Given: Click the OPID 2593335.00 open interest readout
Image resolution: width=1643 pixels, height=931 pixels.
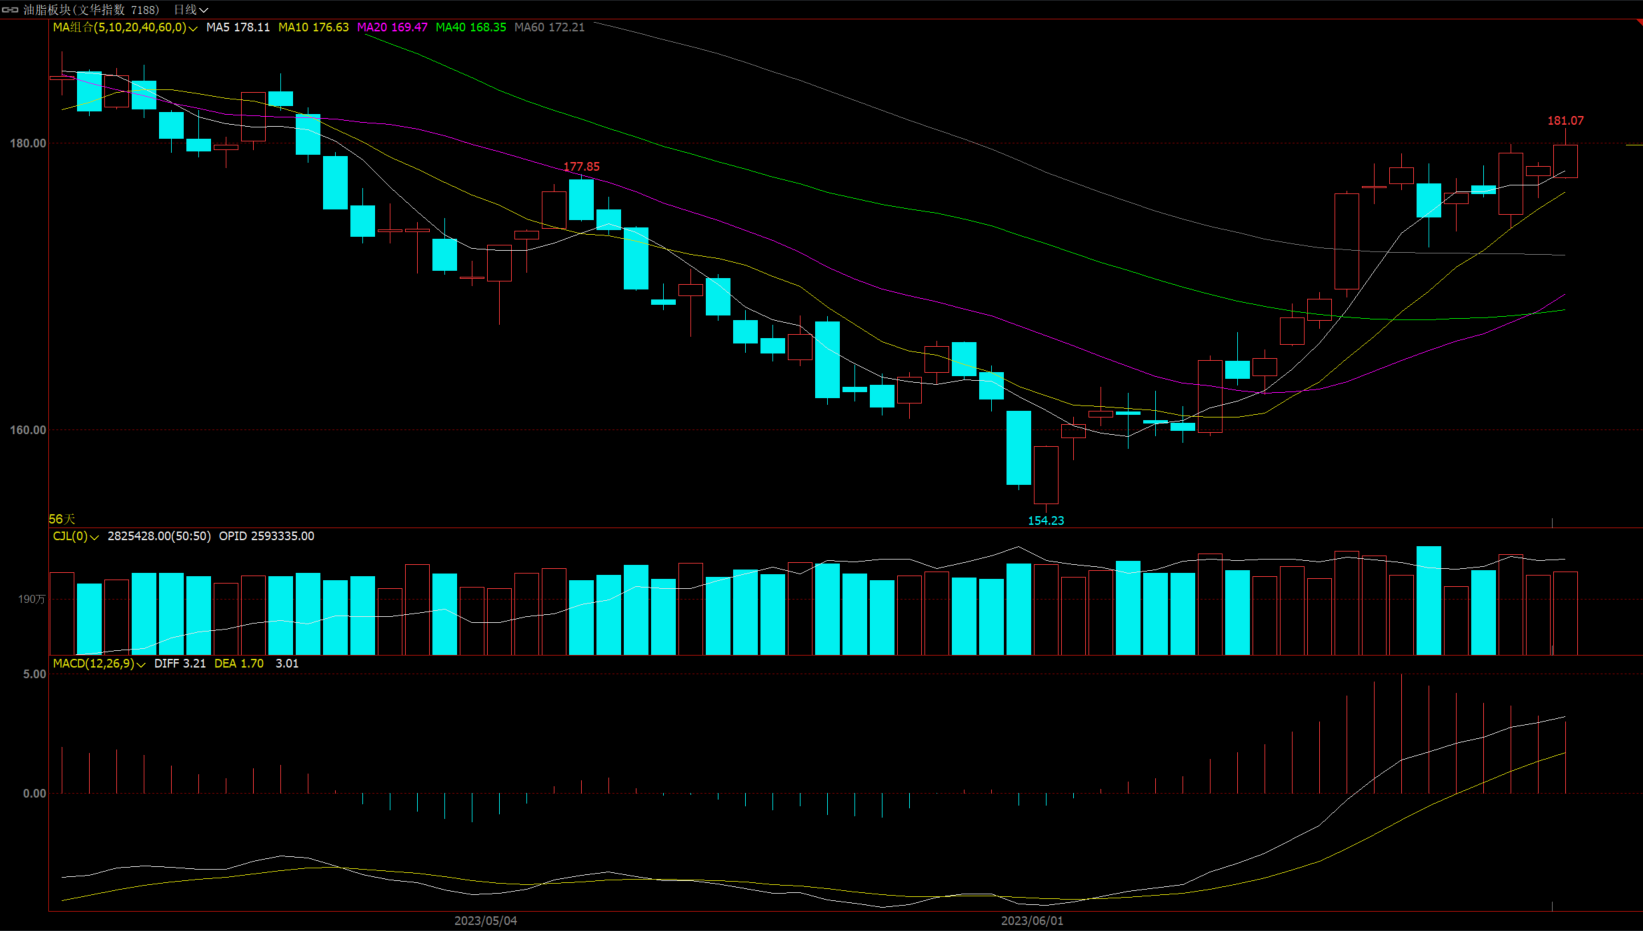Looking at the screenshot, I should click(x=266, y=537).
